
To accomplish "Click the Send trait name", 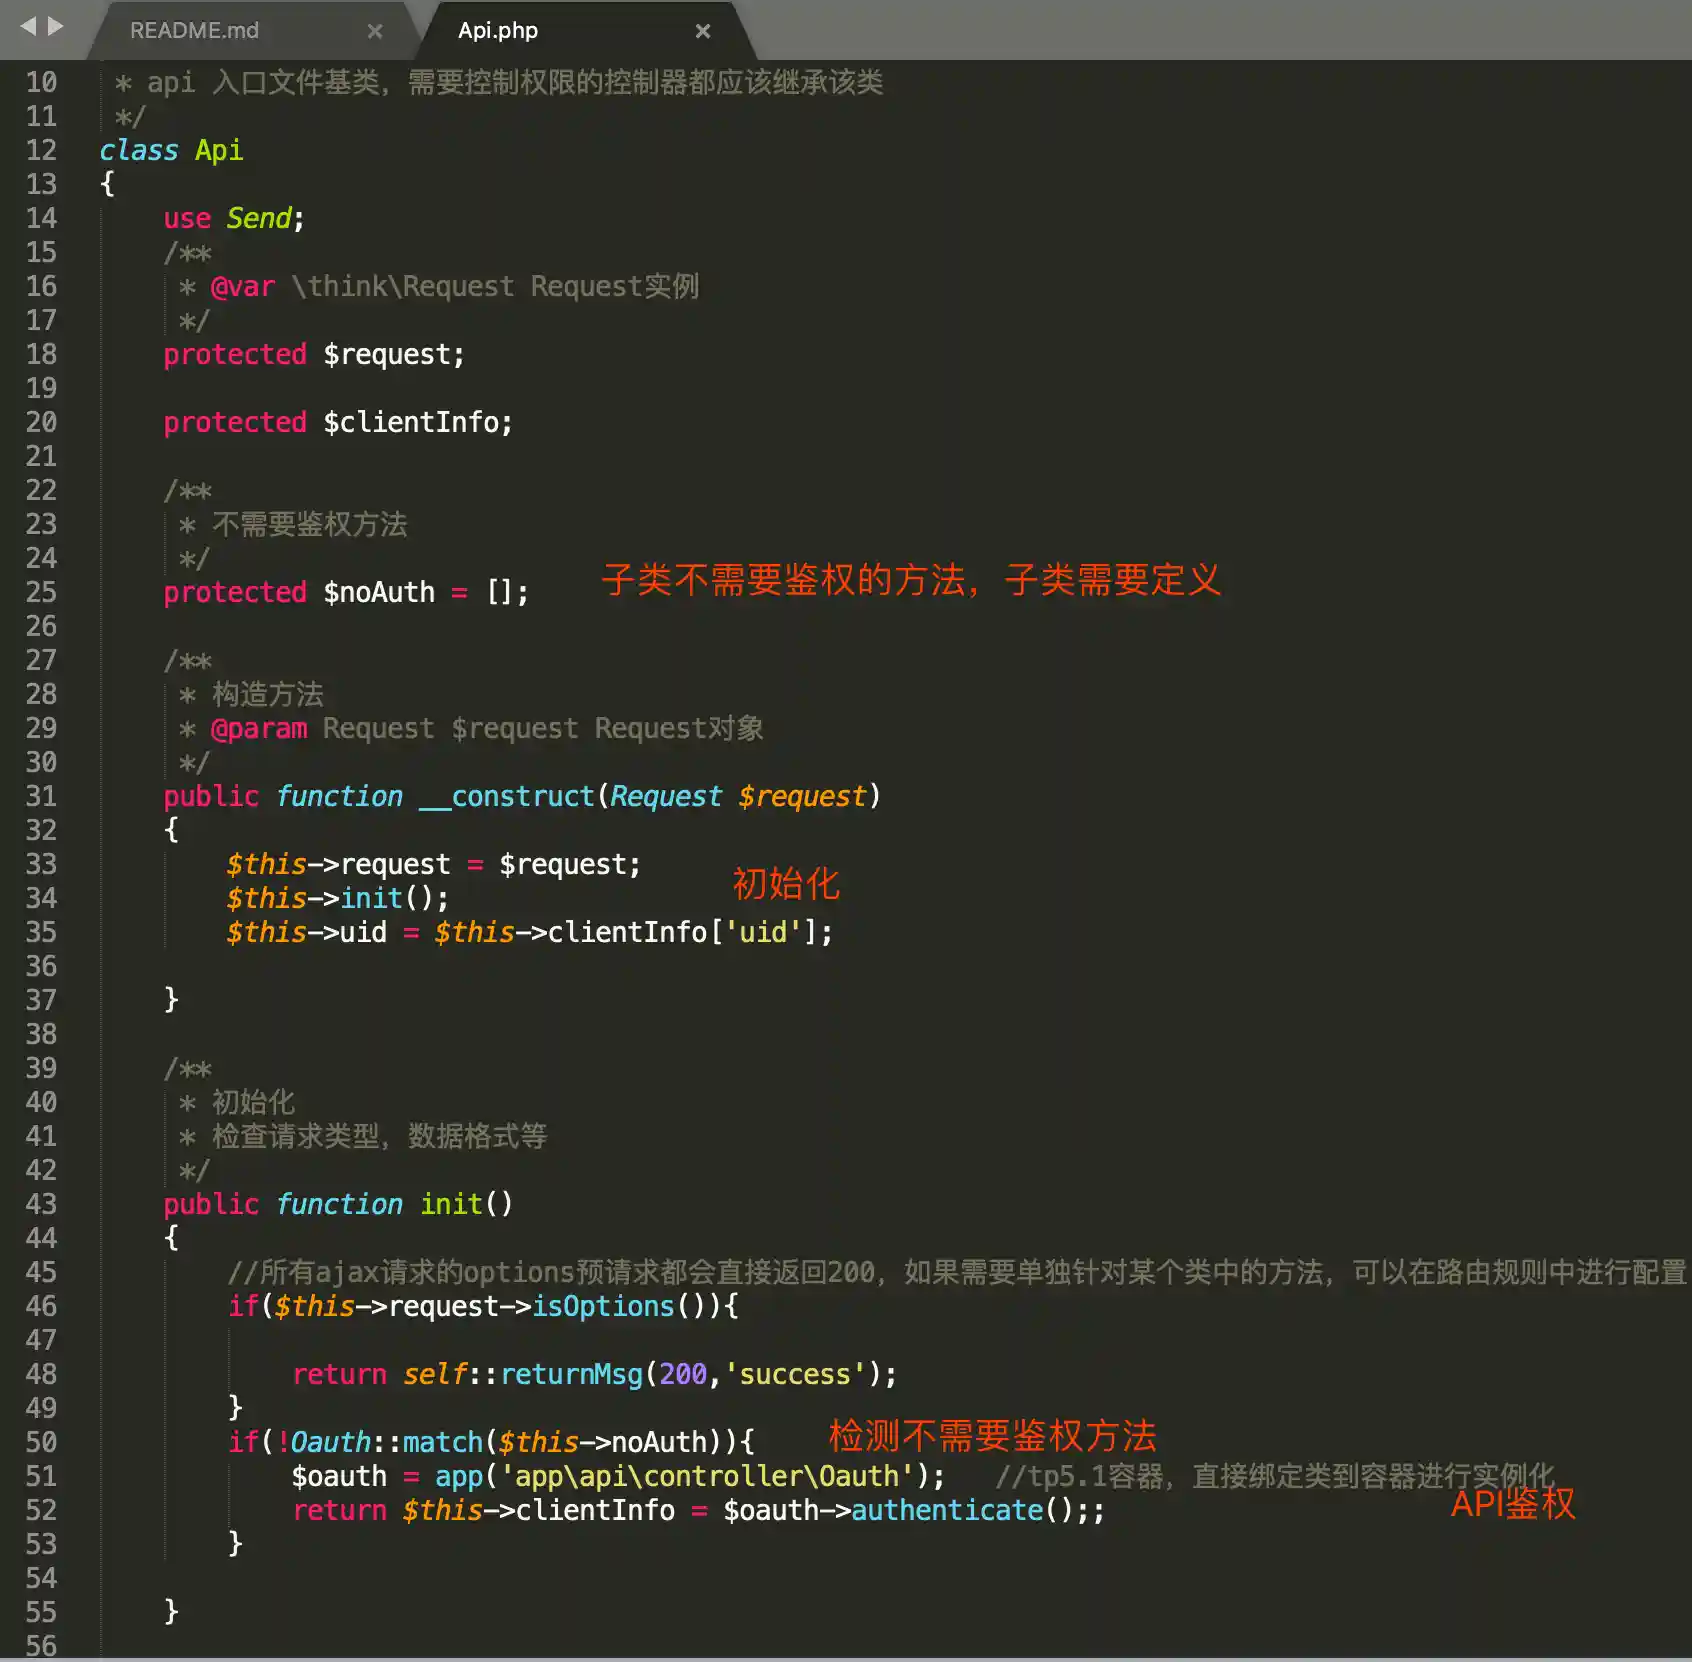I will (x=258, y=218).
